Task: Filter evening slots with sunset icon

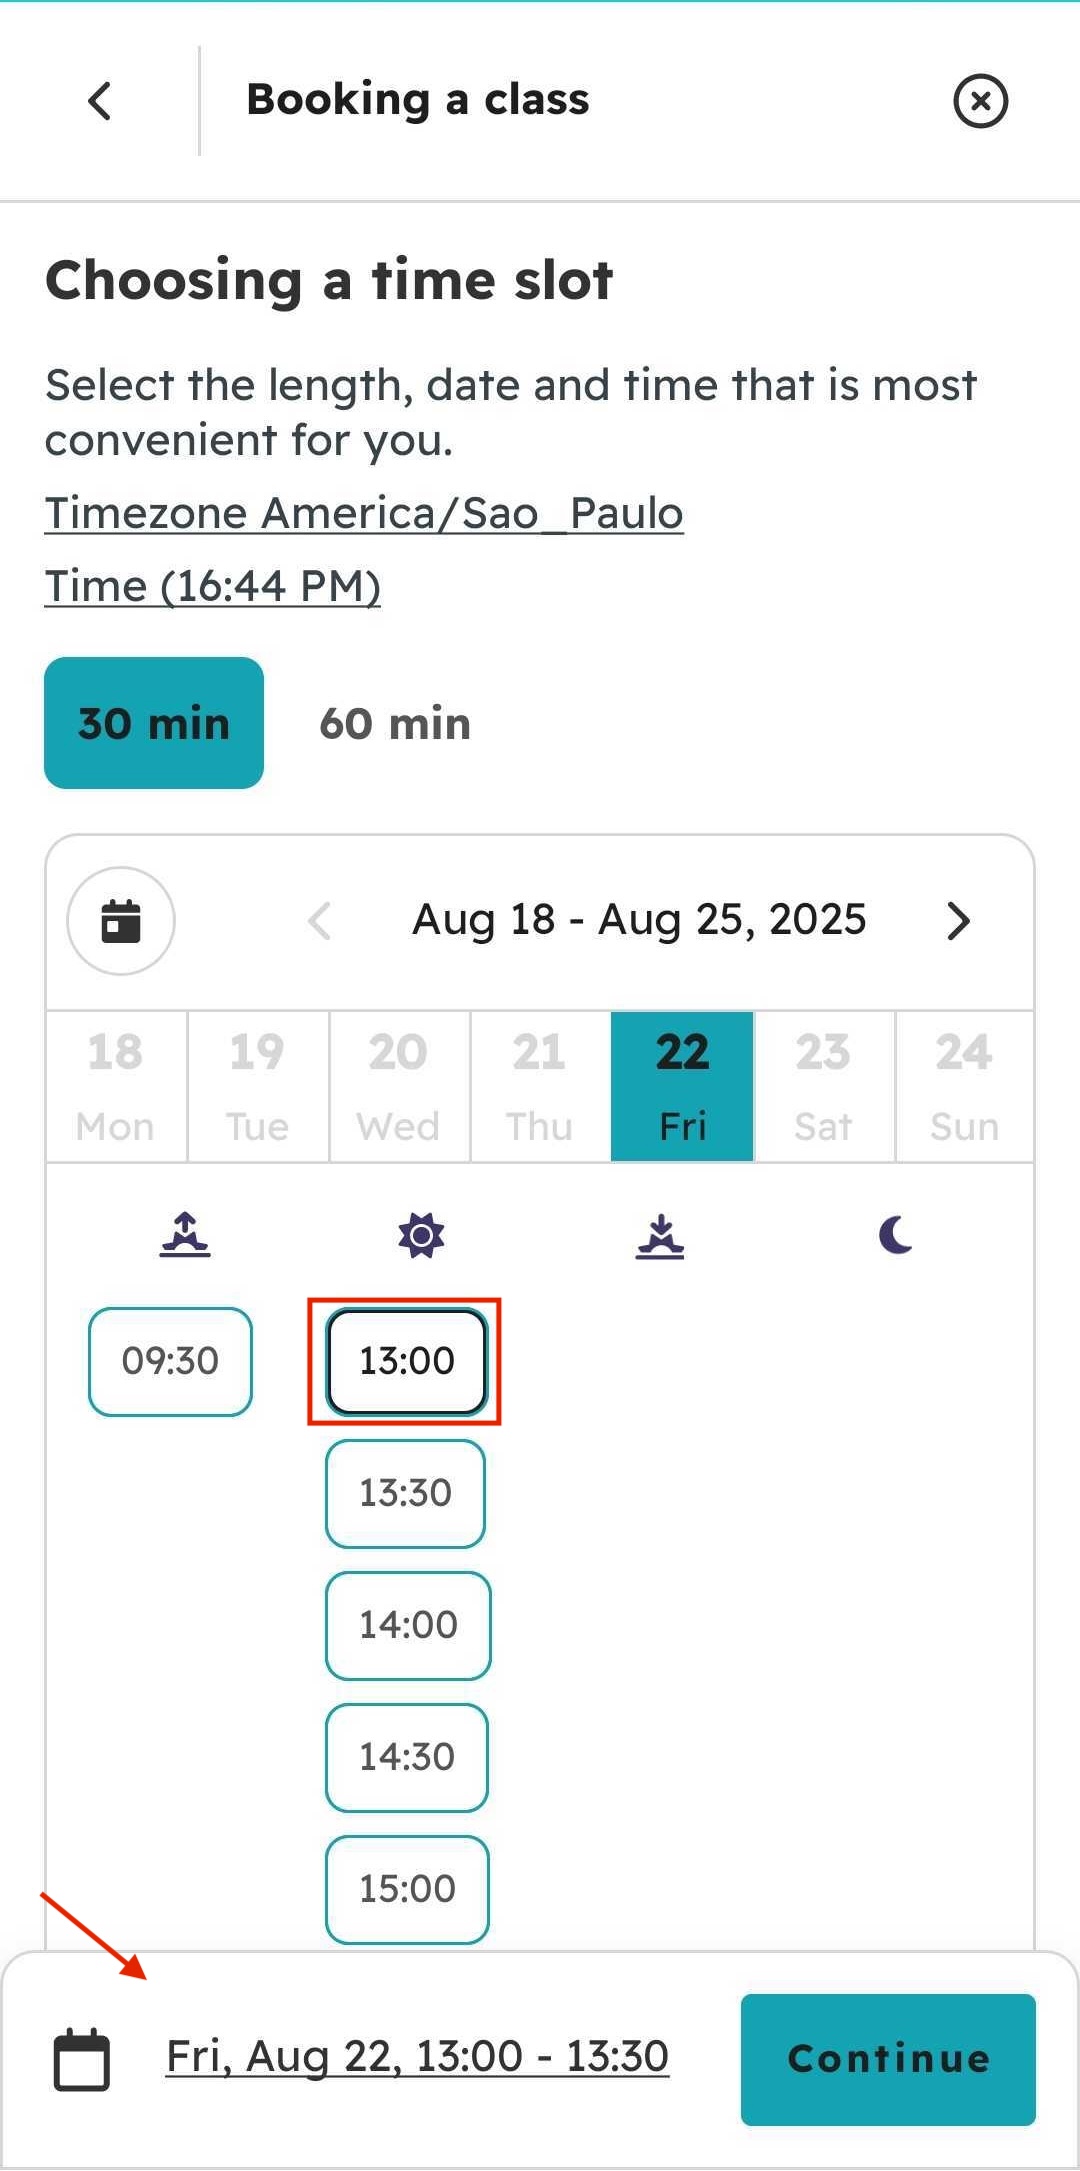Action: (660, 1237)
